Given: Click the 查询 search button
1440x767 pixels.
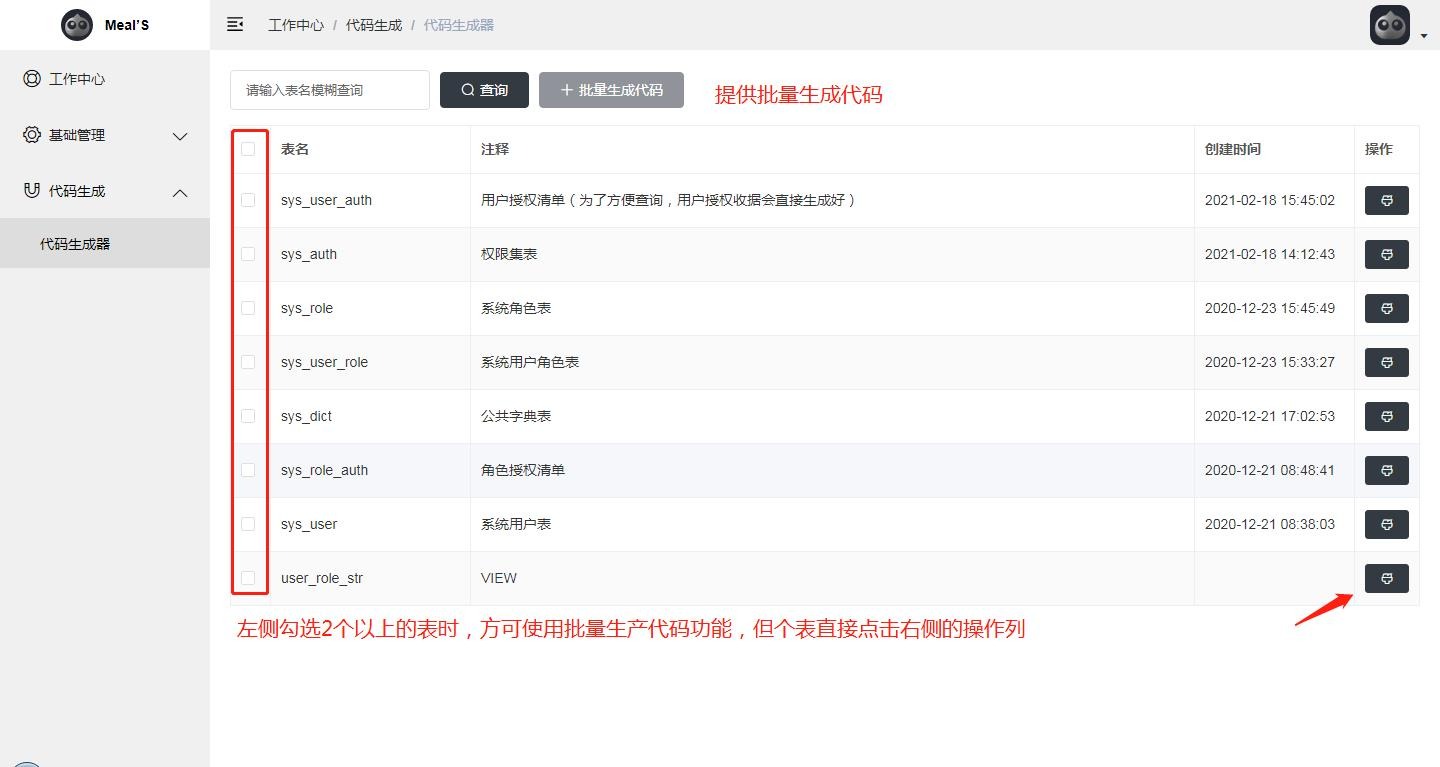Looking at the screenshot, I should (x=484, y=90).
